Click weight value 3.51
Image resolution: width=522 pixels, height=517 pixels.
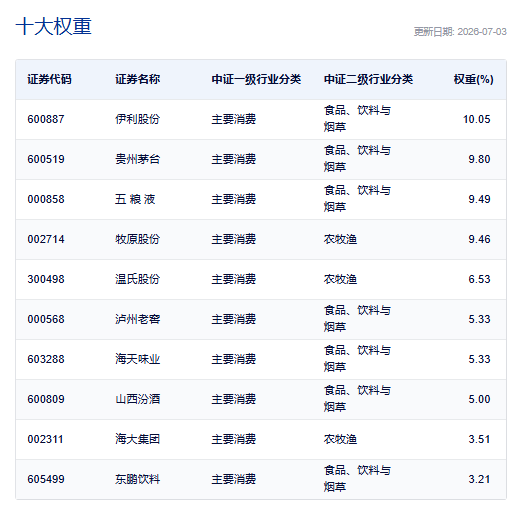479,439
